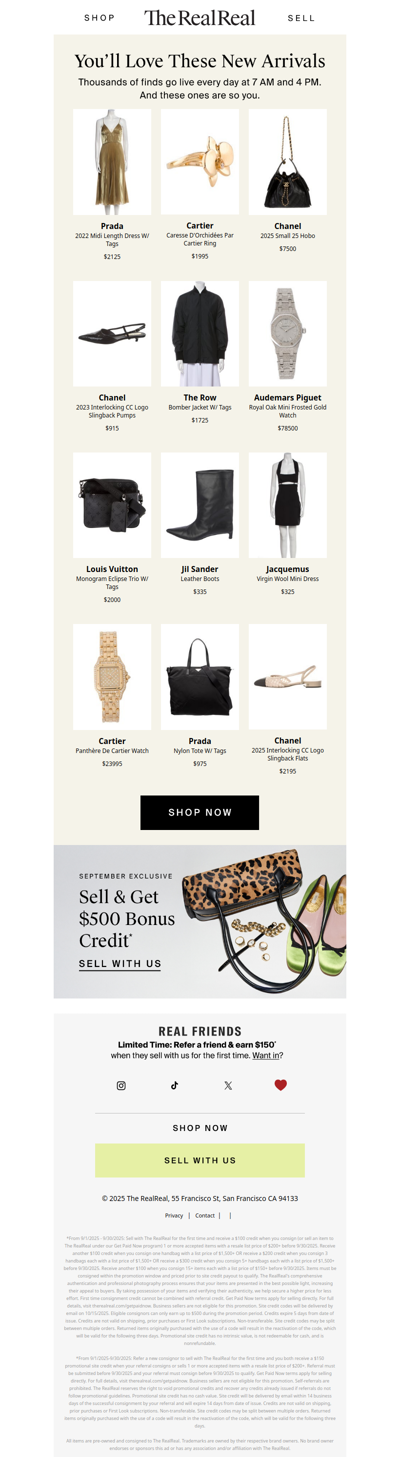View the Cartier orchid ring image

point(200,162)
